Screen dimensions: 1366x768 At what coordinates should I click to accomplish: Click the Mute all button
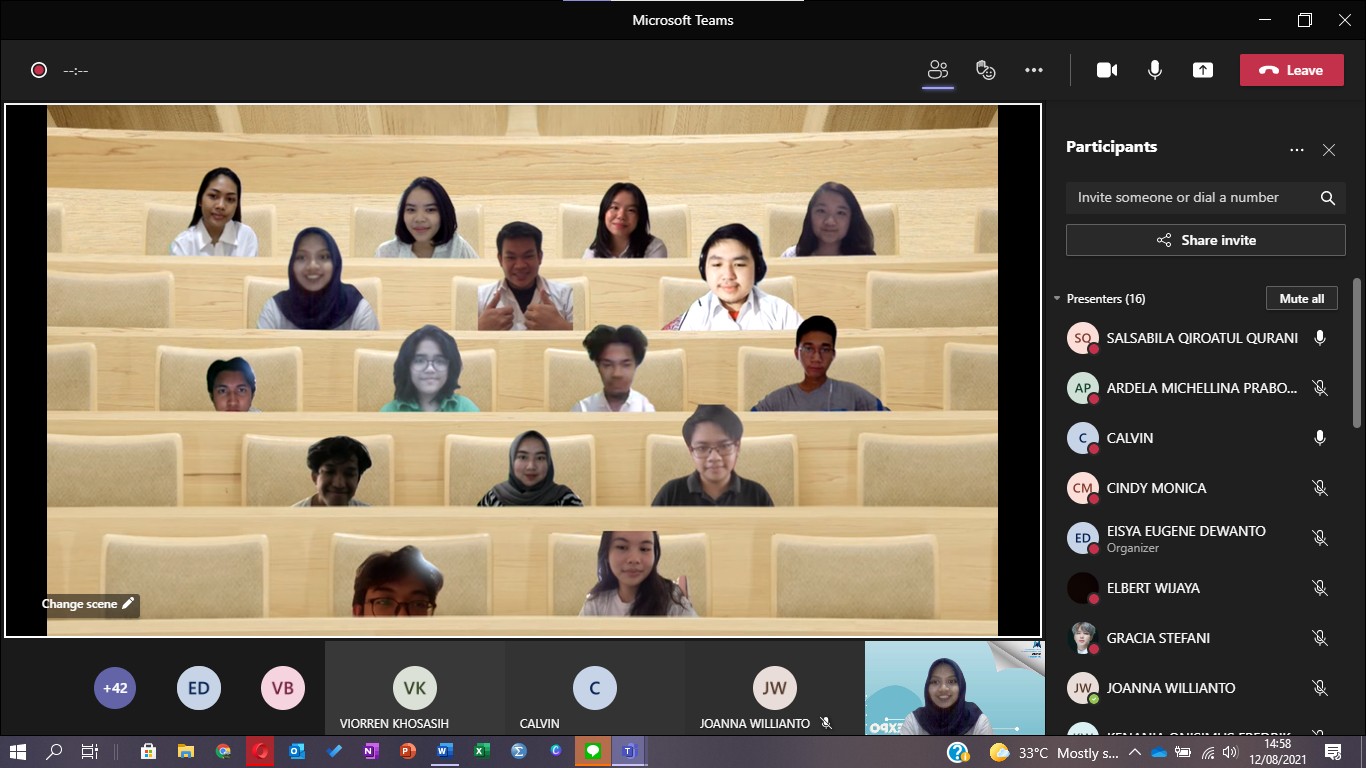(1301, 299)
